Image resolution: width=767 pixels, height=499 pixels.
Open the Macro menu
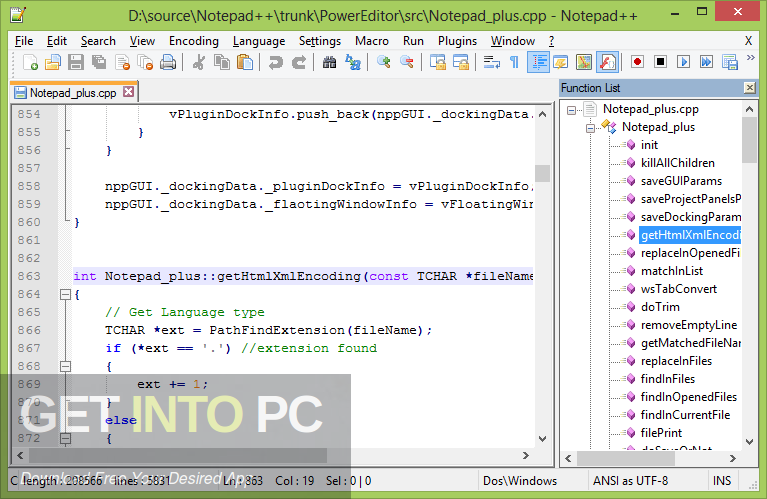pyautogui.click(x=372, y=41)
